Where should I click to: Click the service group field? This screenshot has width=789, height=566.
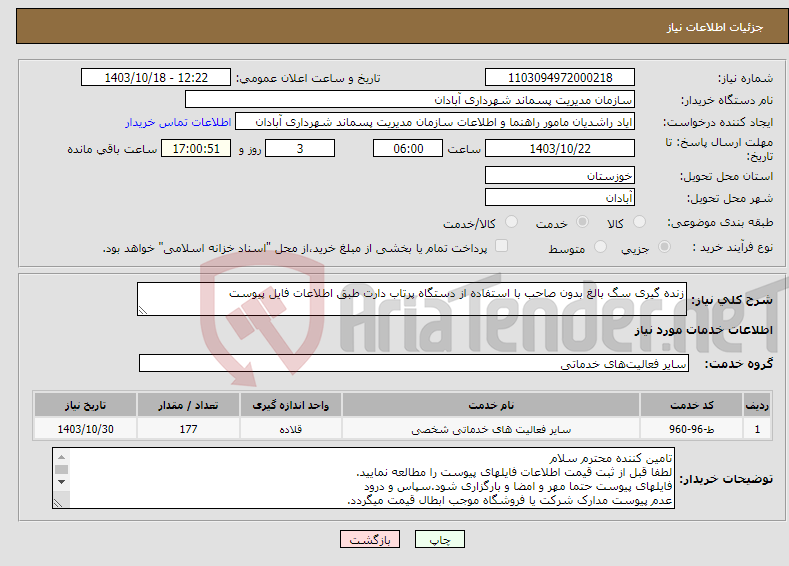pyautogui.click(x=414, y=363)
